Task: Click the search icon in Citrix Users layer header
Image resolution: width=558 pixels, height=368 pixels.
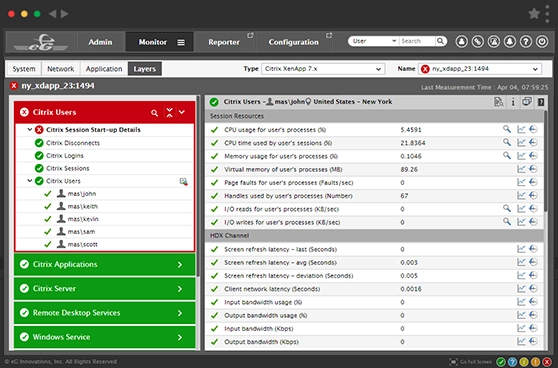Action: [x=154, y=113]
